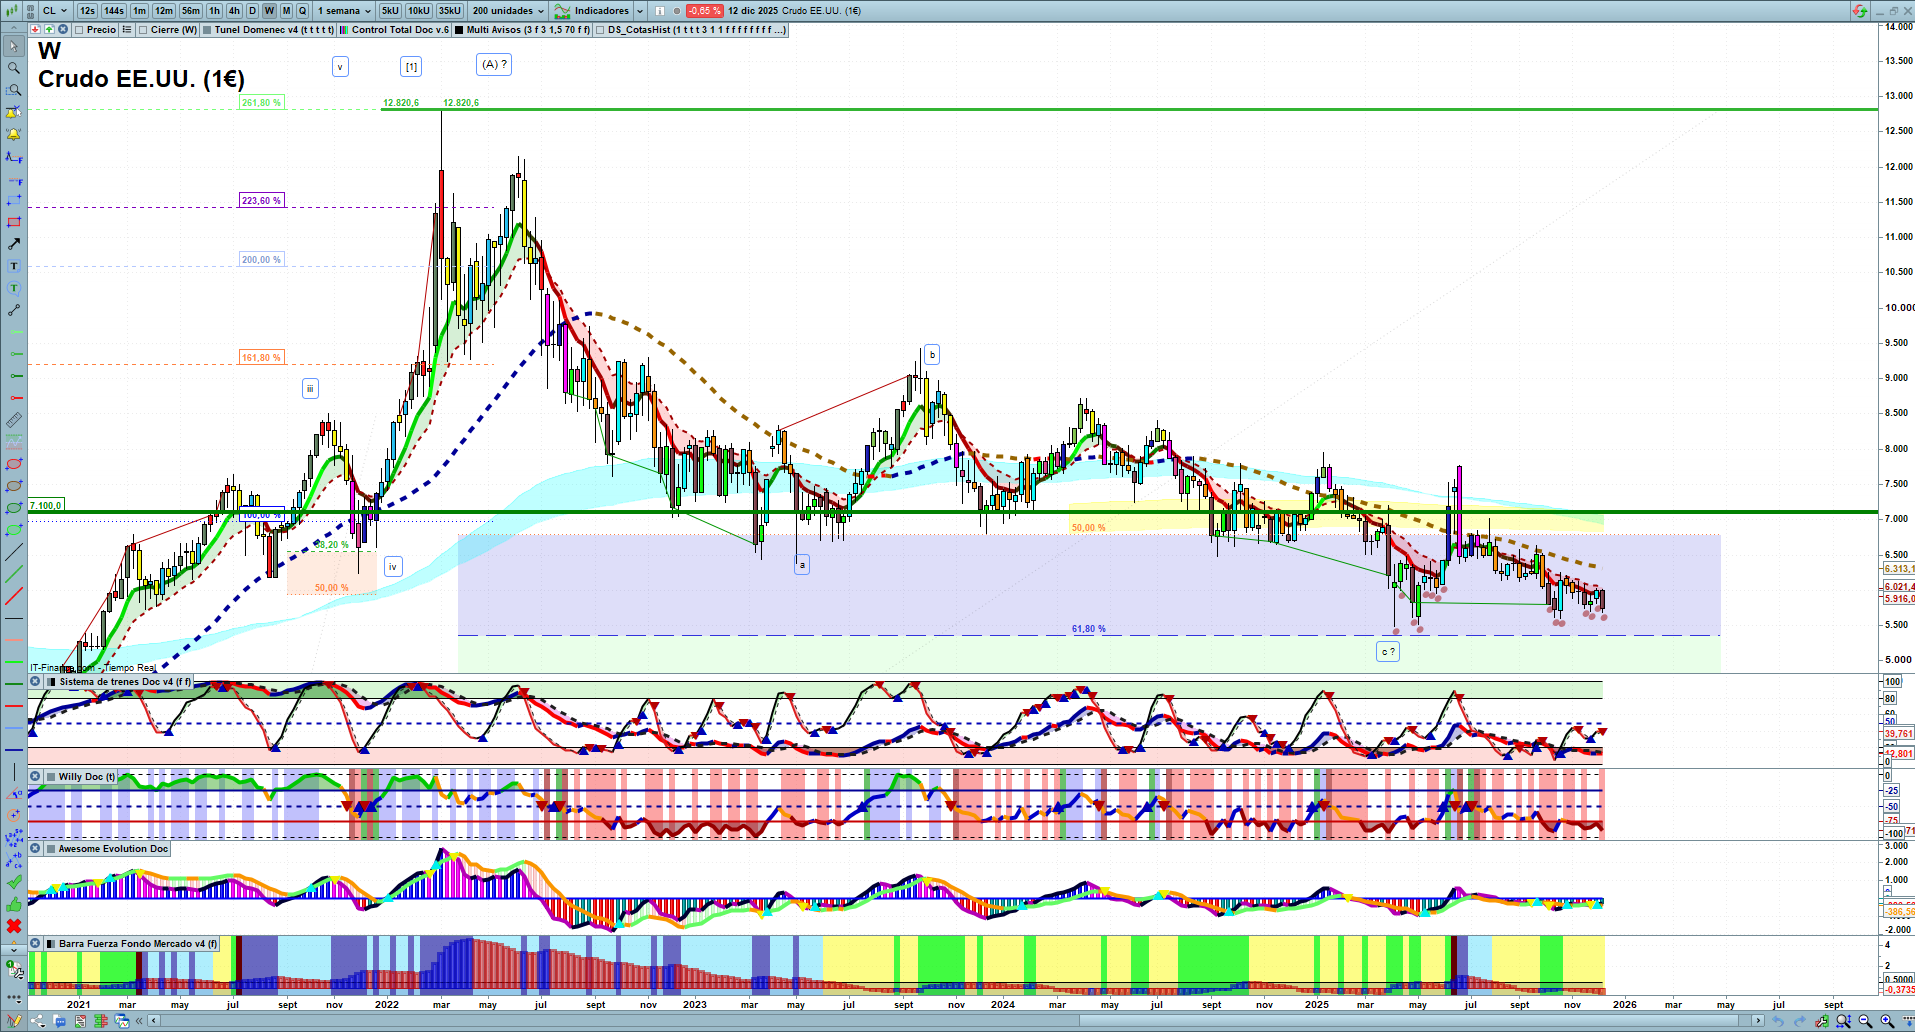The image size is (1915, 1032).
Task: Click the green up-arrow icon beside Precio
Action: 48,30
